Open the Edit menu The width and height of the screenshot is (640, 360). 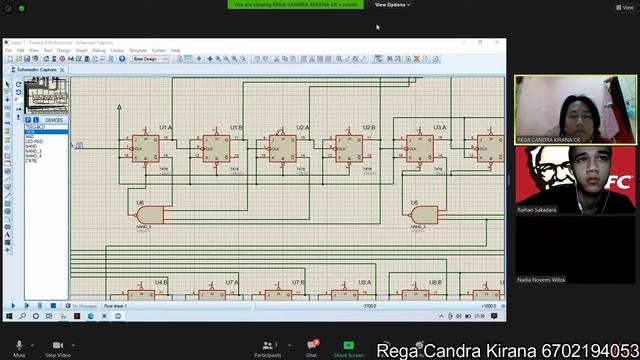point(20,50)
